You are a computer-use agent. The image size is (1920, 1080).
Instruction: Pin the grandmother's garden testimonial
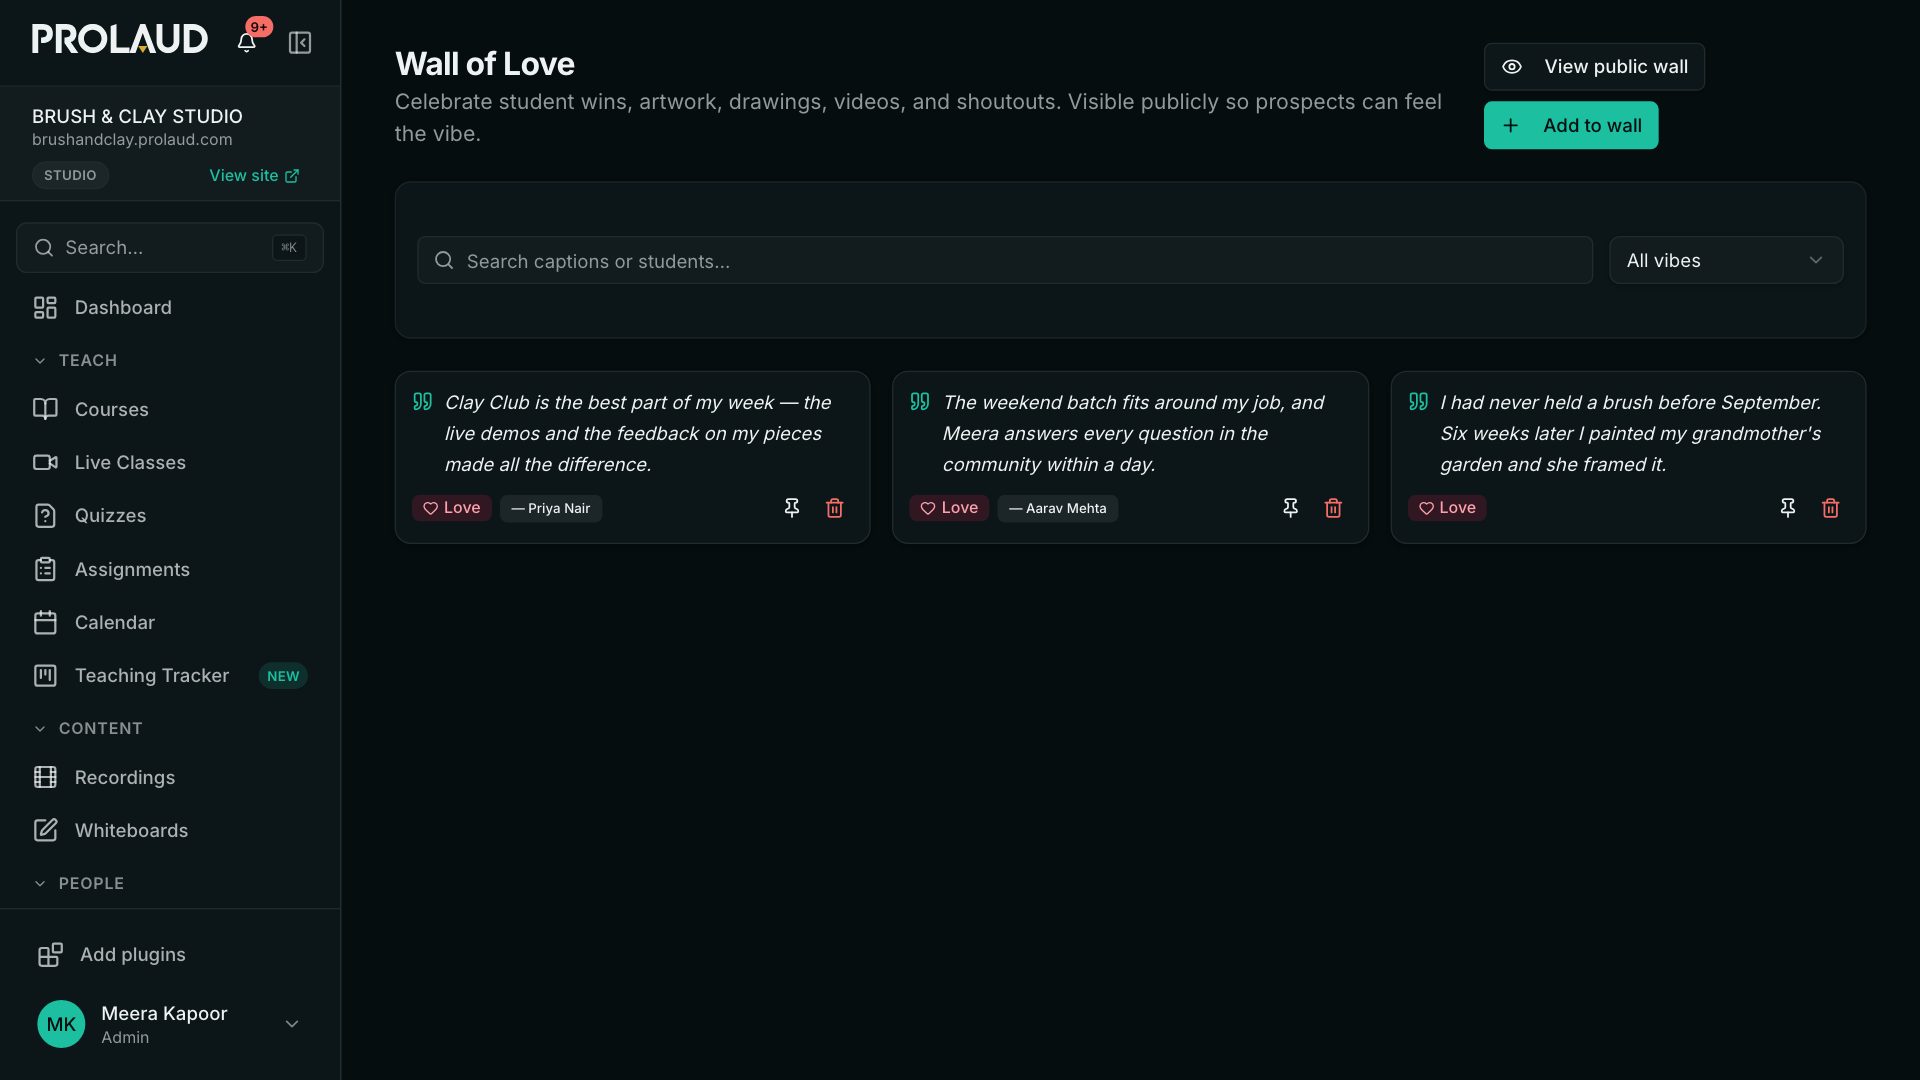(1788, 508)
